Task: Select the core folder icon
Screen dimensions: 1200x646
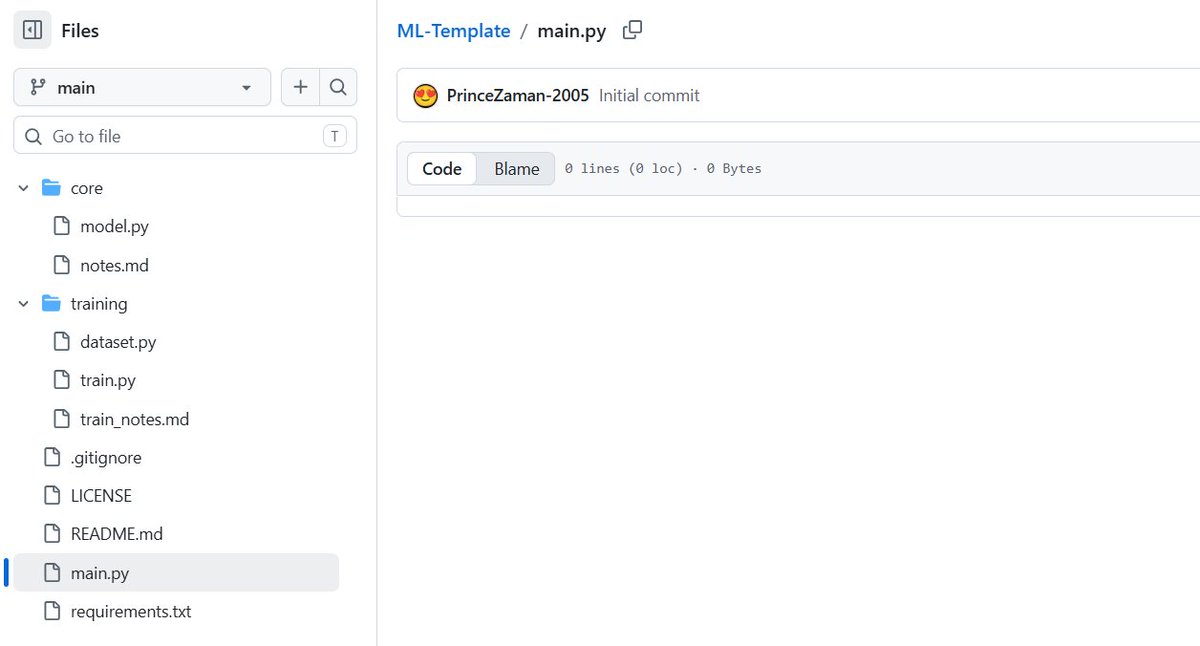Action: click(x=51, y=188)
